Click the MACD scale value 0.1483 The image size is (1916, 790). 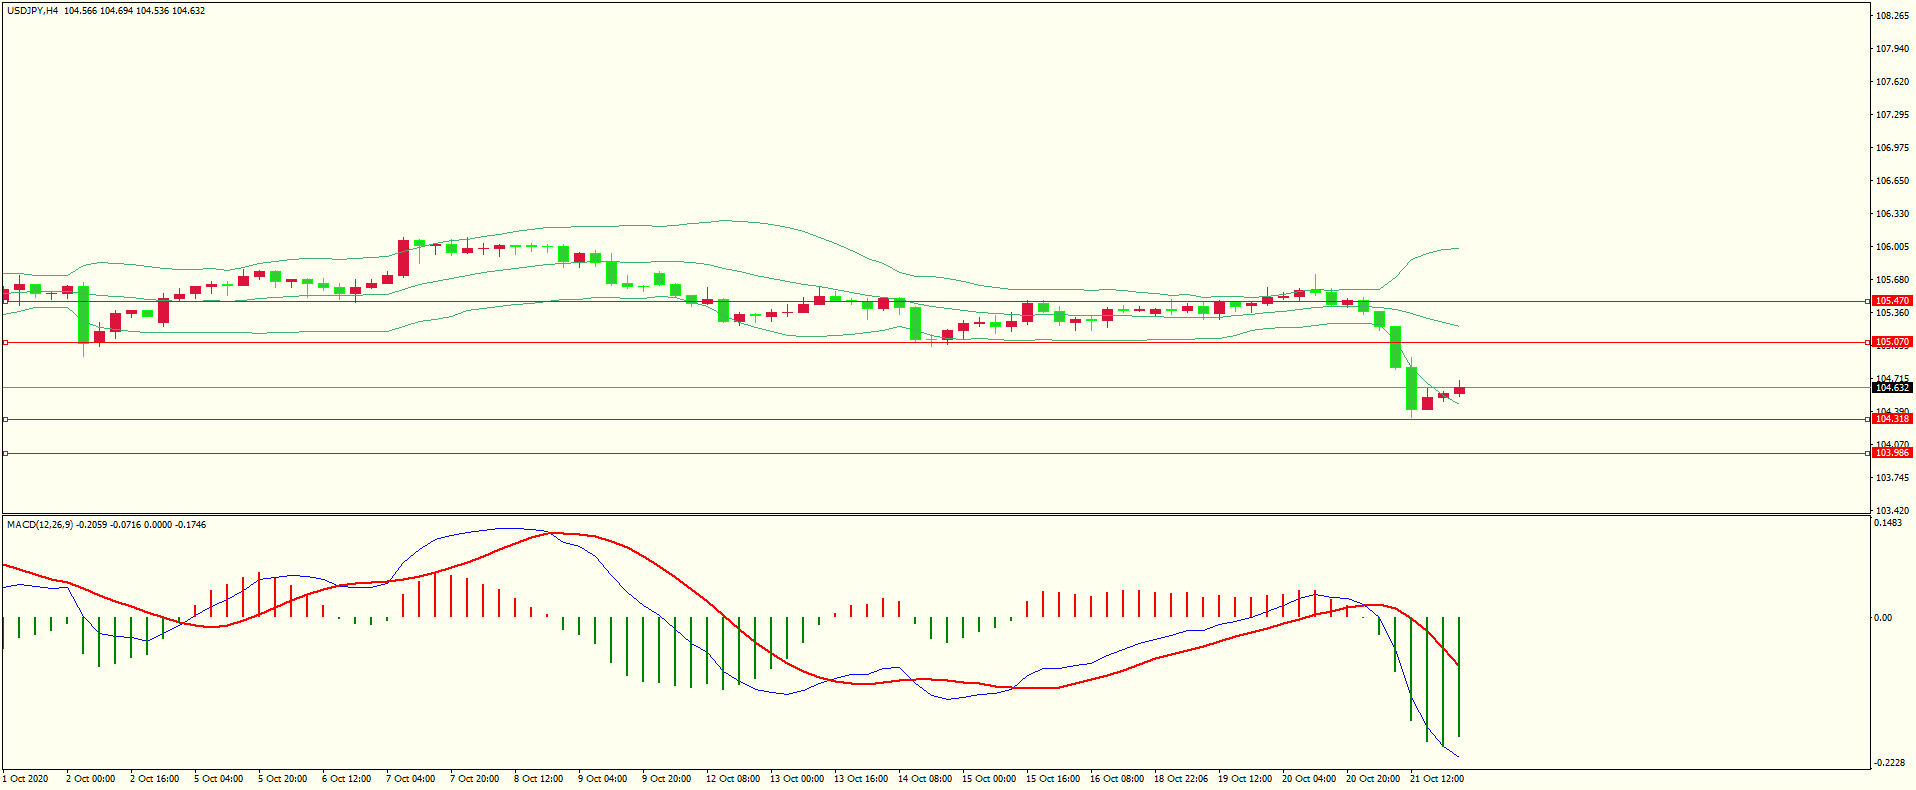pyautogui.click(x=1889, y=523)
